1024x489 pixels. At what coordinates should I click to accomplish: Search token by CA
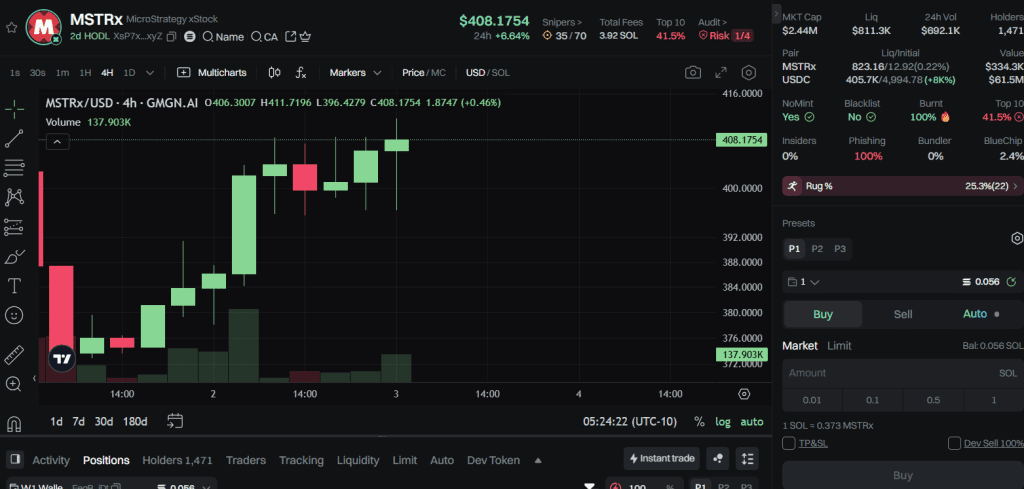[x=264, y=37]
